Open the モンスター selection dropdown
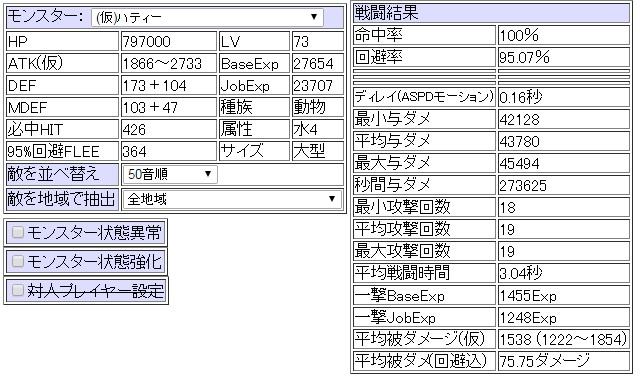Screen dimensions: 640x383 (x=207, y=17)
